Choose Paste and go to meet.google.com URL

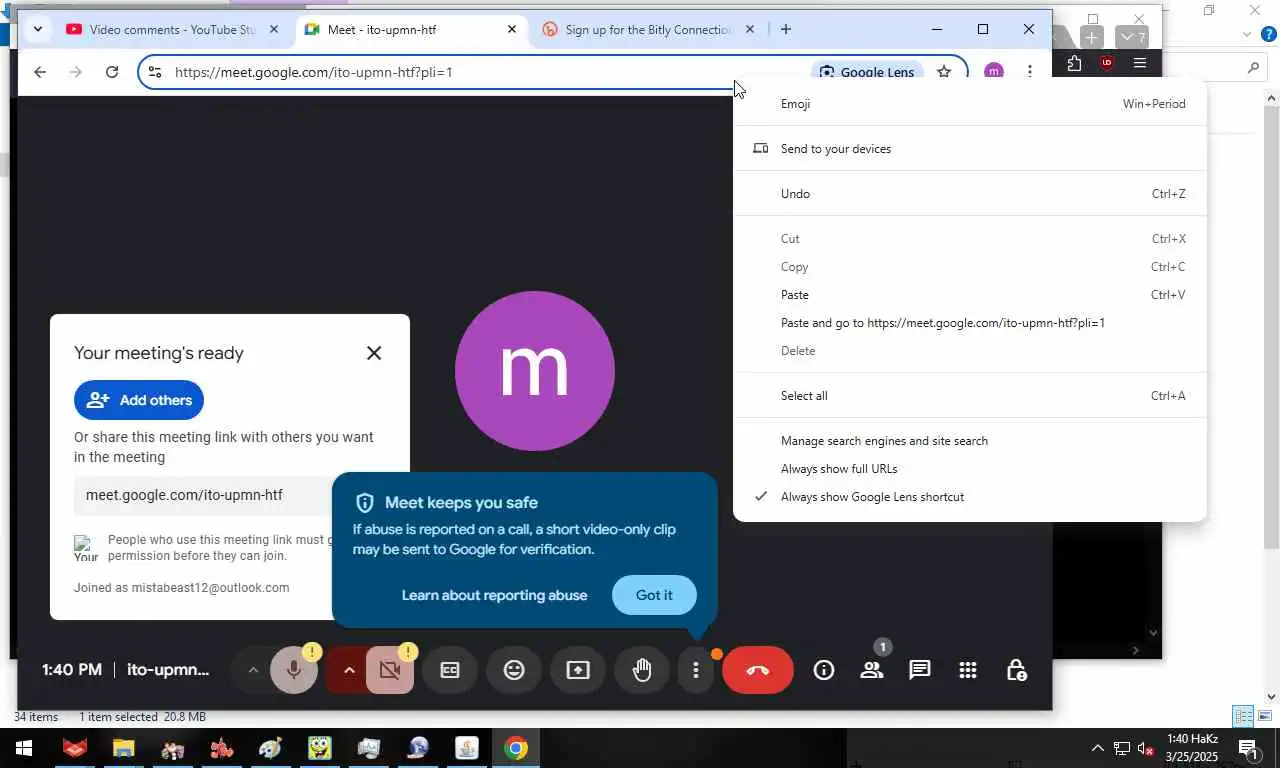point(970,323)
